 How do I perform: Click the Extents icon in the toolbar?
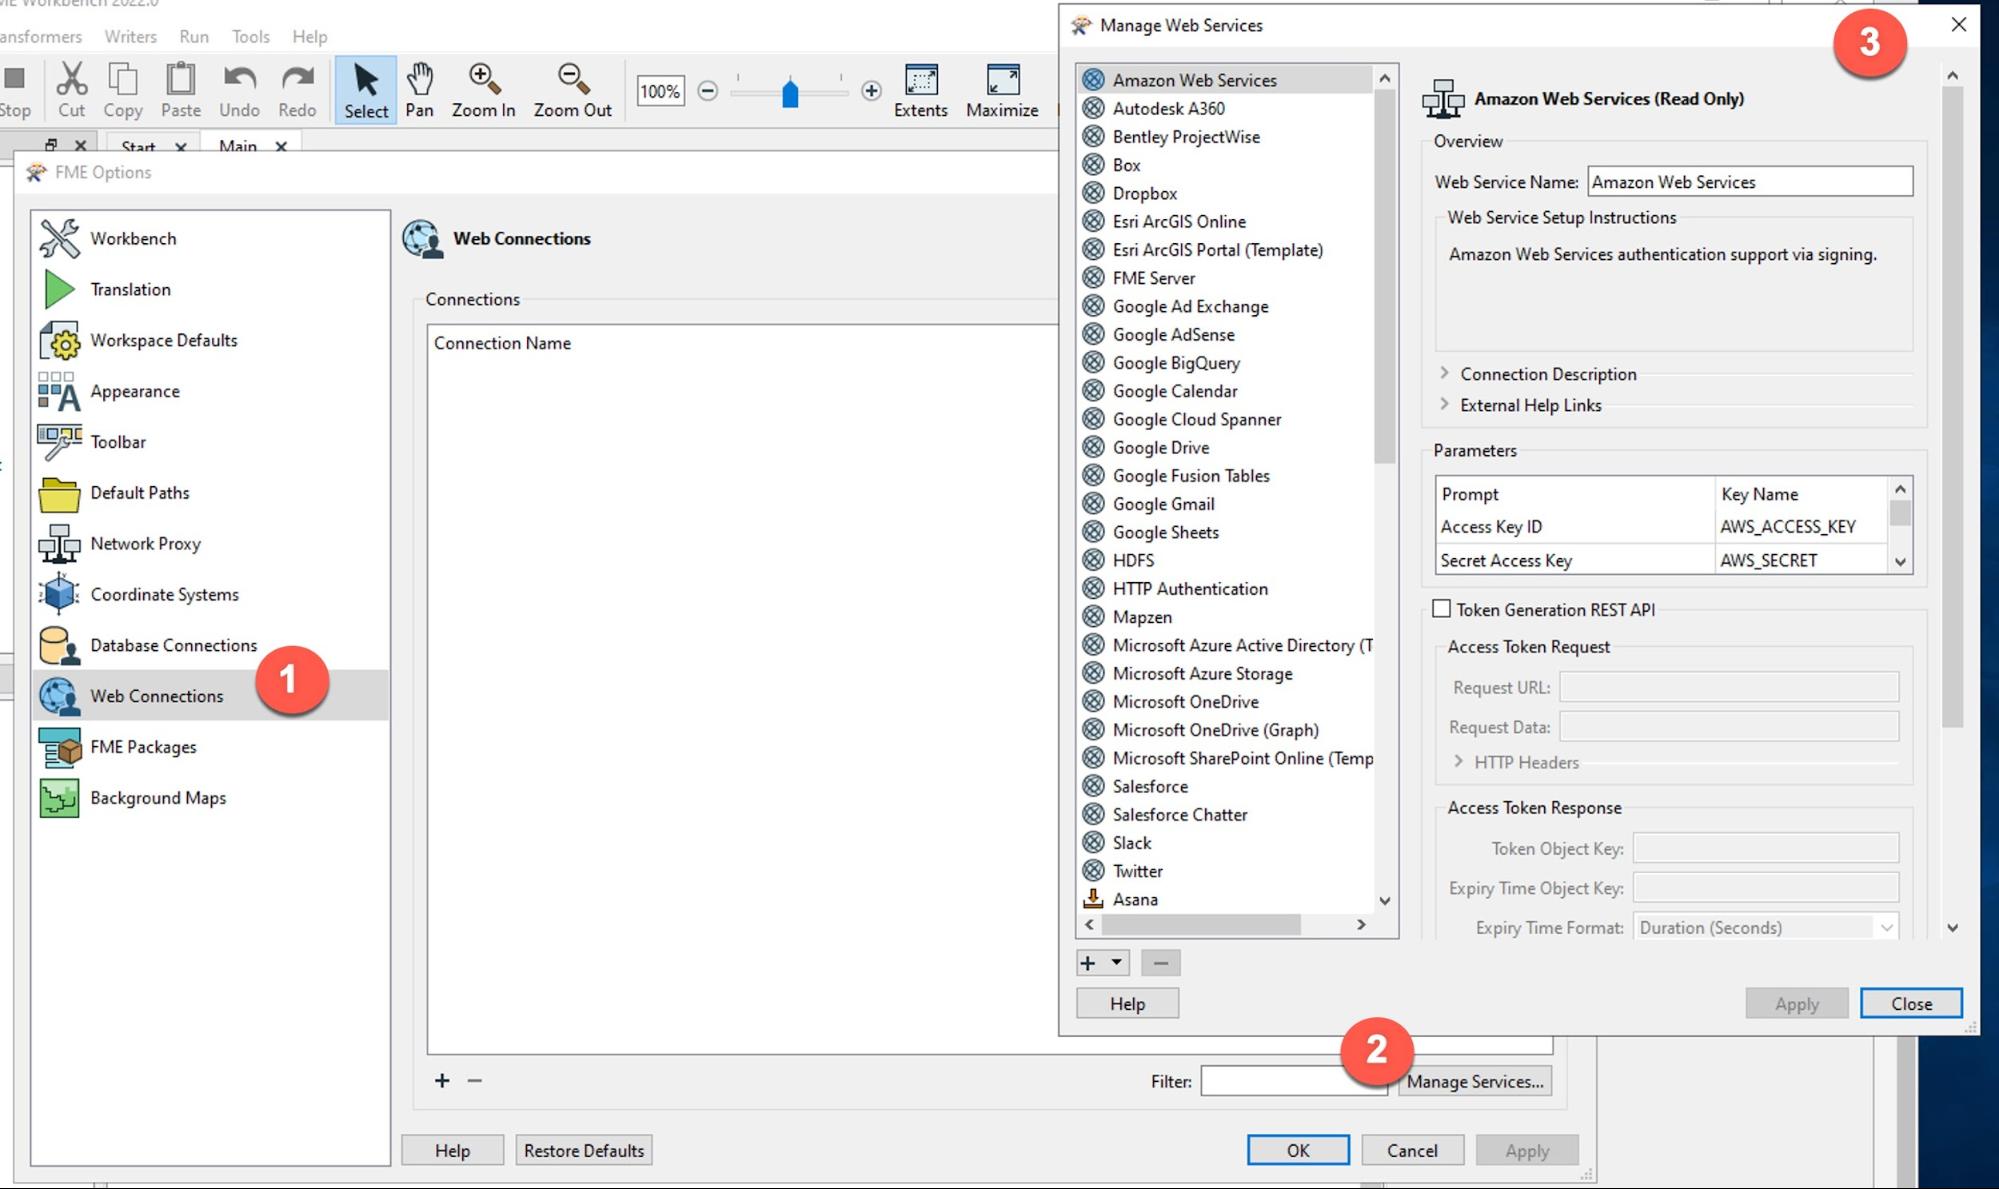click(x=920, y=88)
